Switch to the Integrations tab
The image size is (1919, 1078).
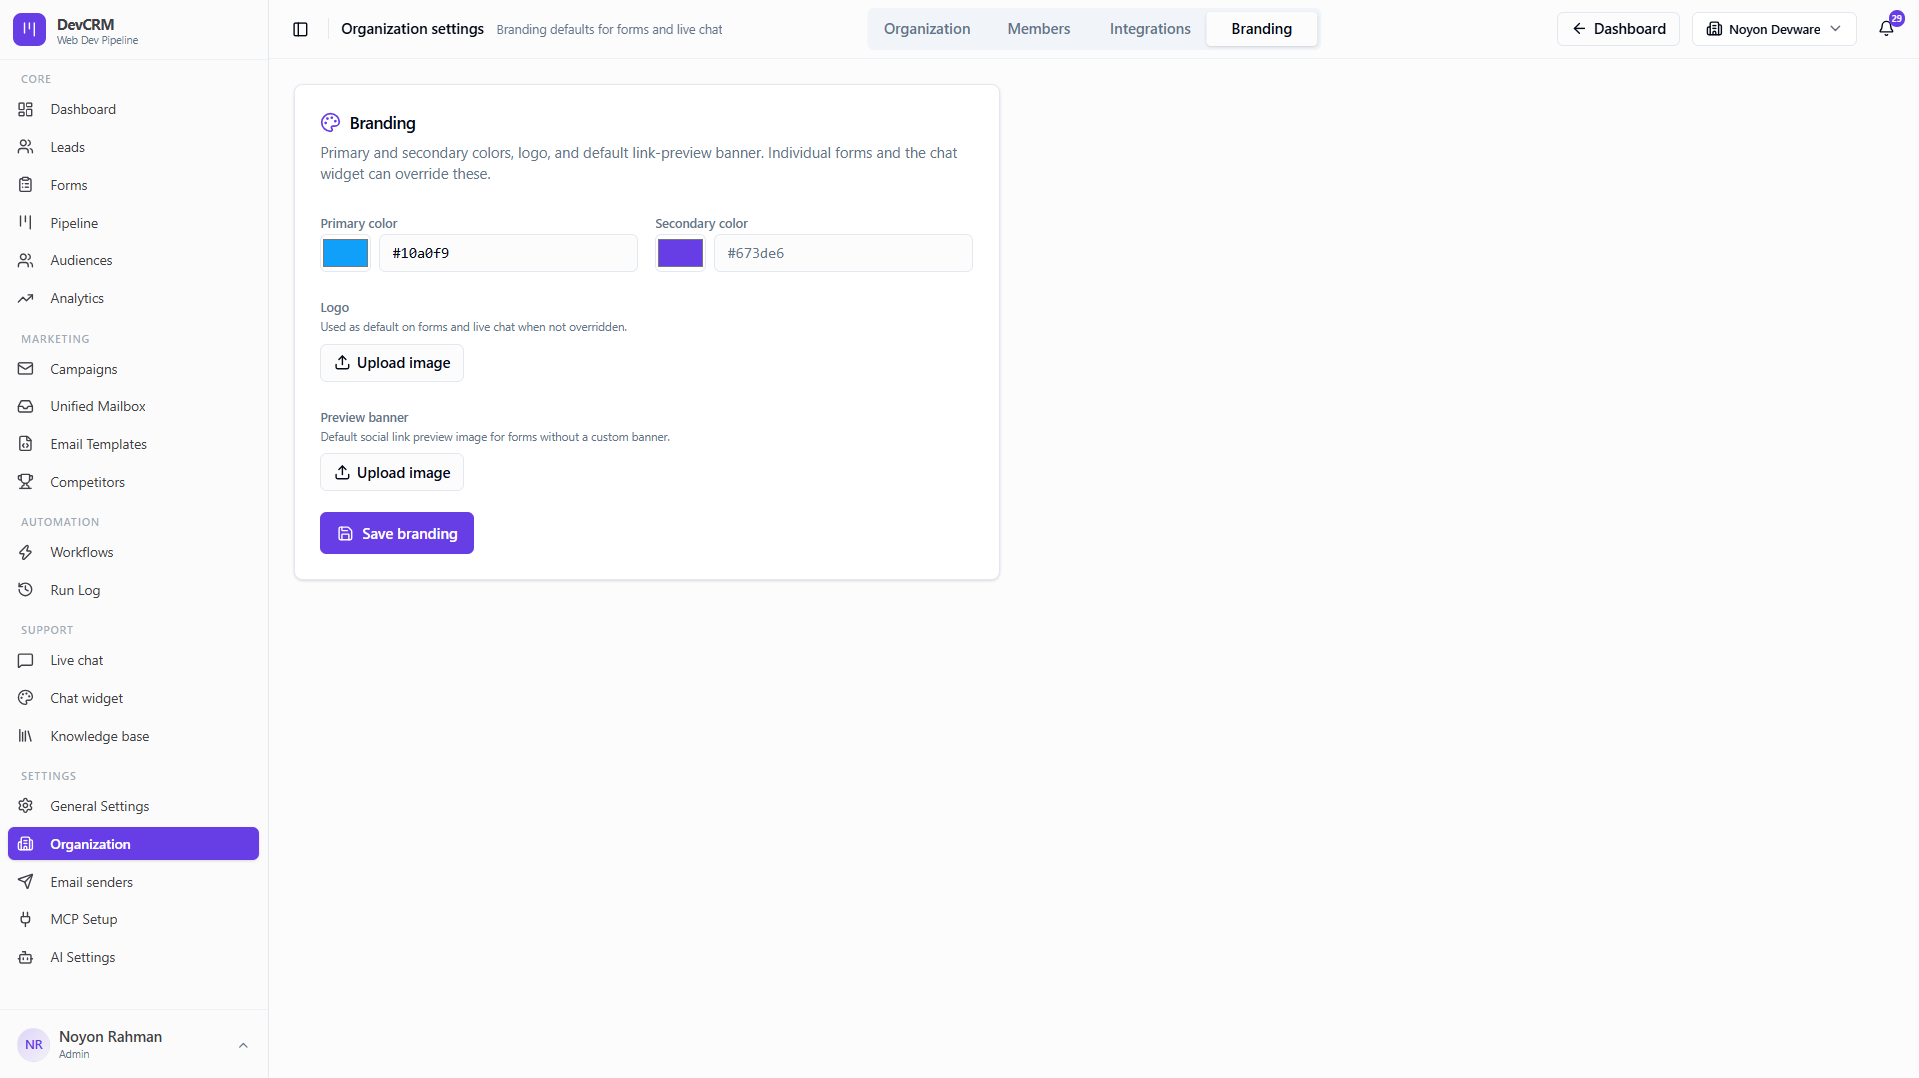click(1150, 29)
